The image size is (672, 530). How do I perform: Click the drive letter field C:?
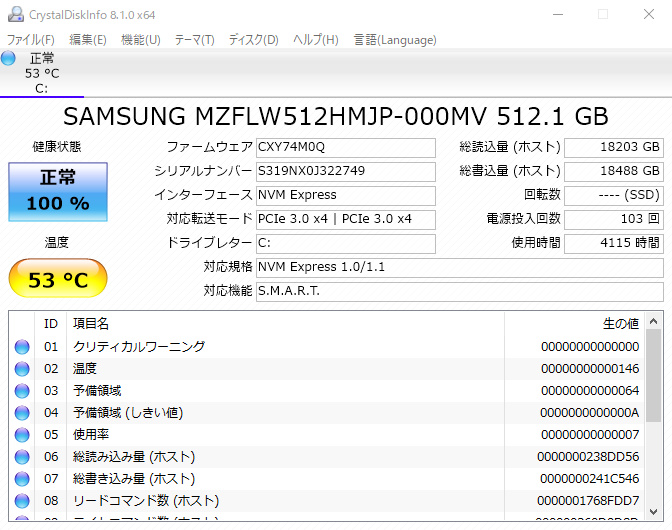click(x=346, y=243)
